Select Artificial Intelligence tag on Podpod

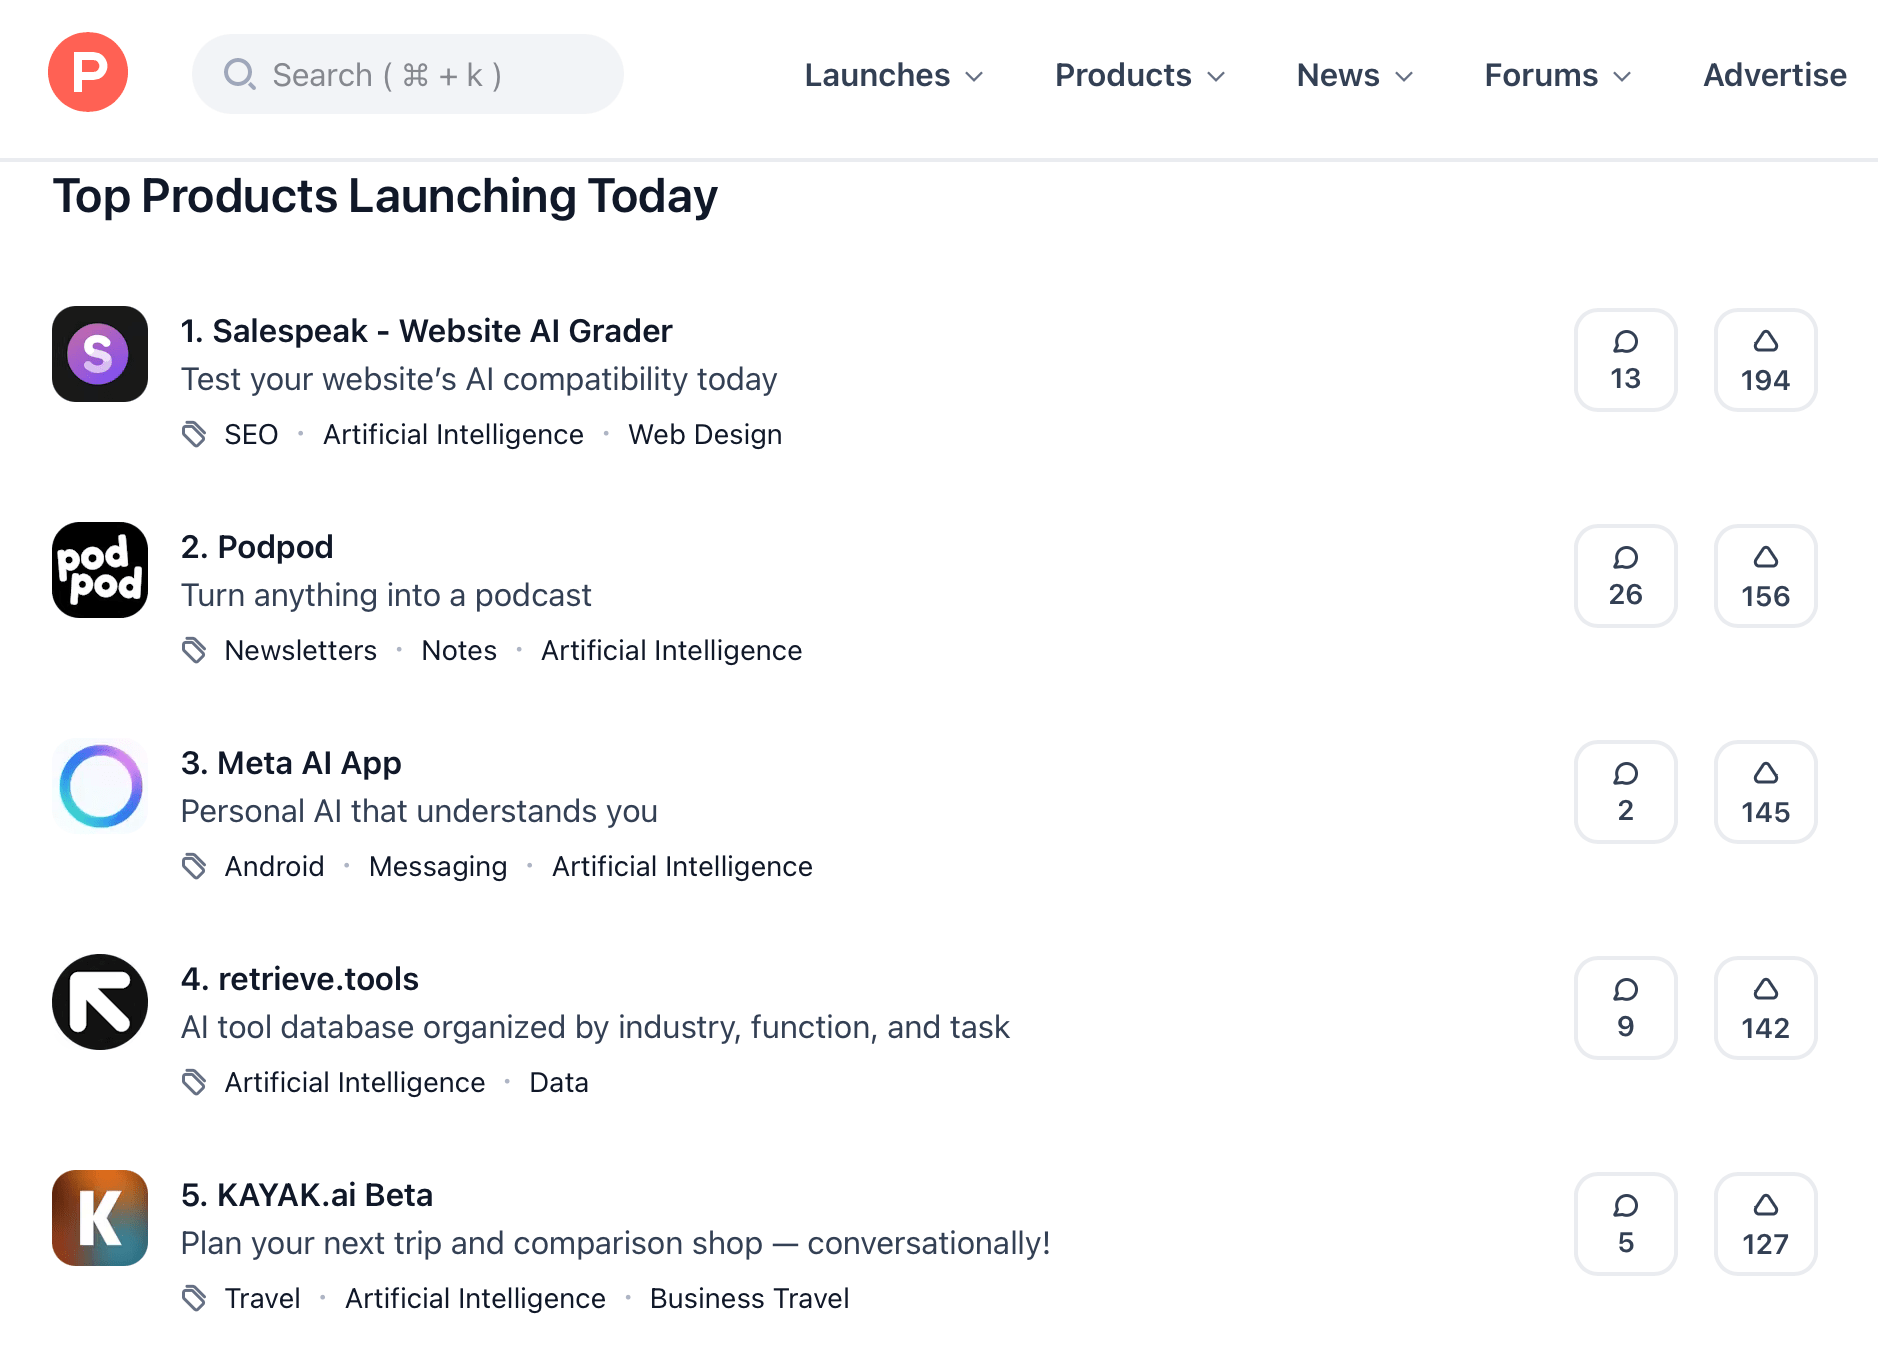point(672,651)
